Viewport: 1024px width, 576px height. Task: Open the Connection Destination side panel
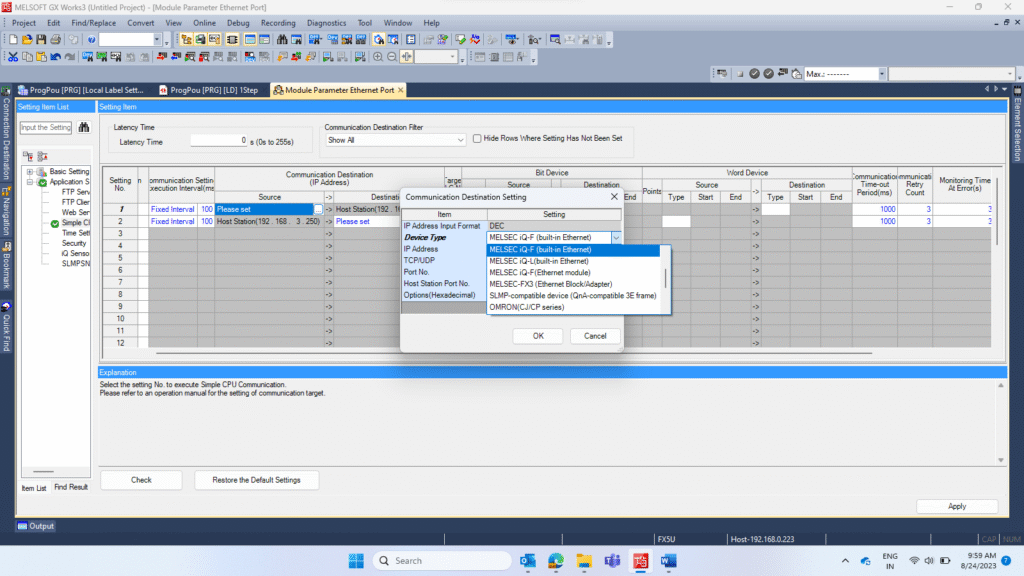(6, 135)
